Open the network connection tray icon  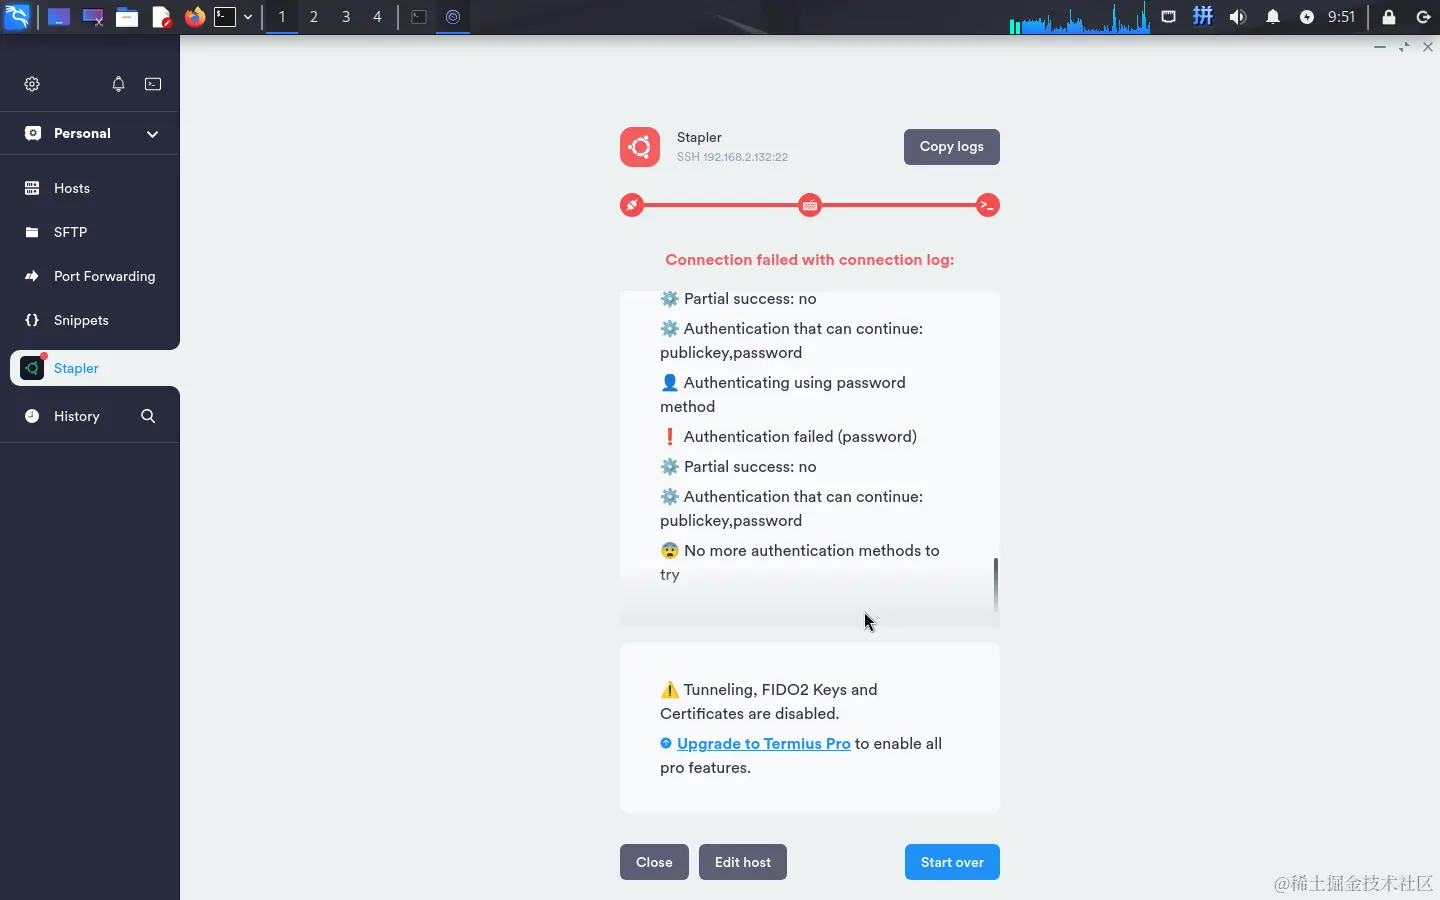1168,17
